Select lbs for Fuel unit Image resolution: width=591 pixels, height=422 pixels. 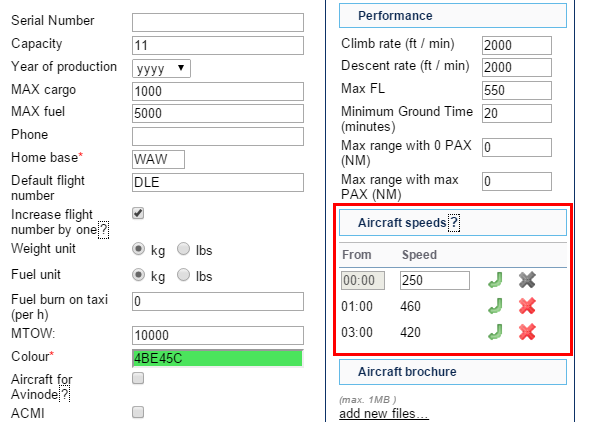(x=184, y=275)
